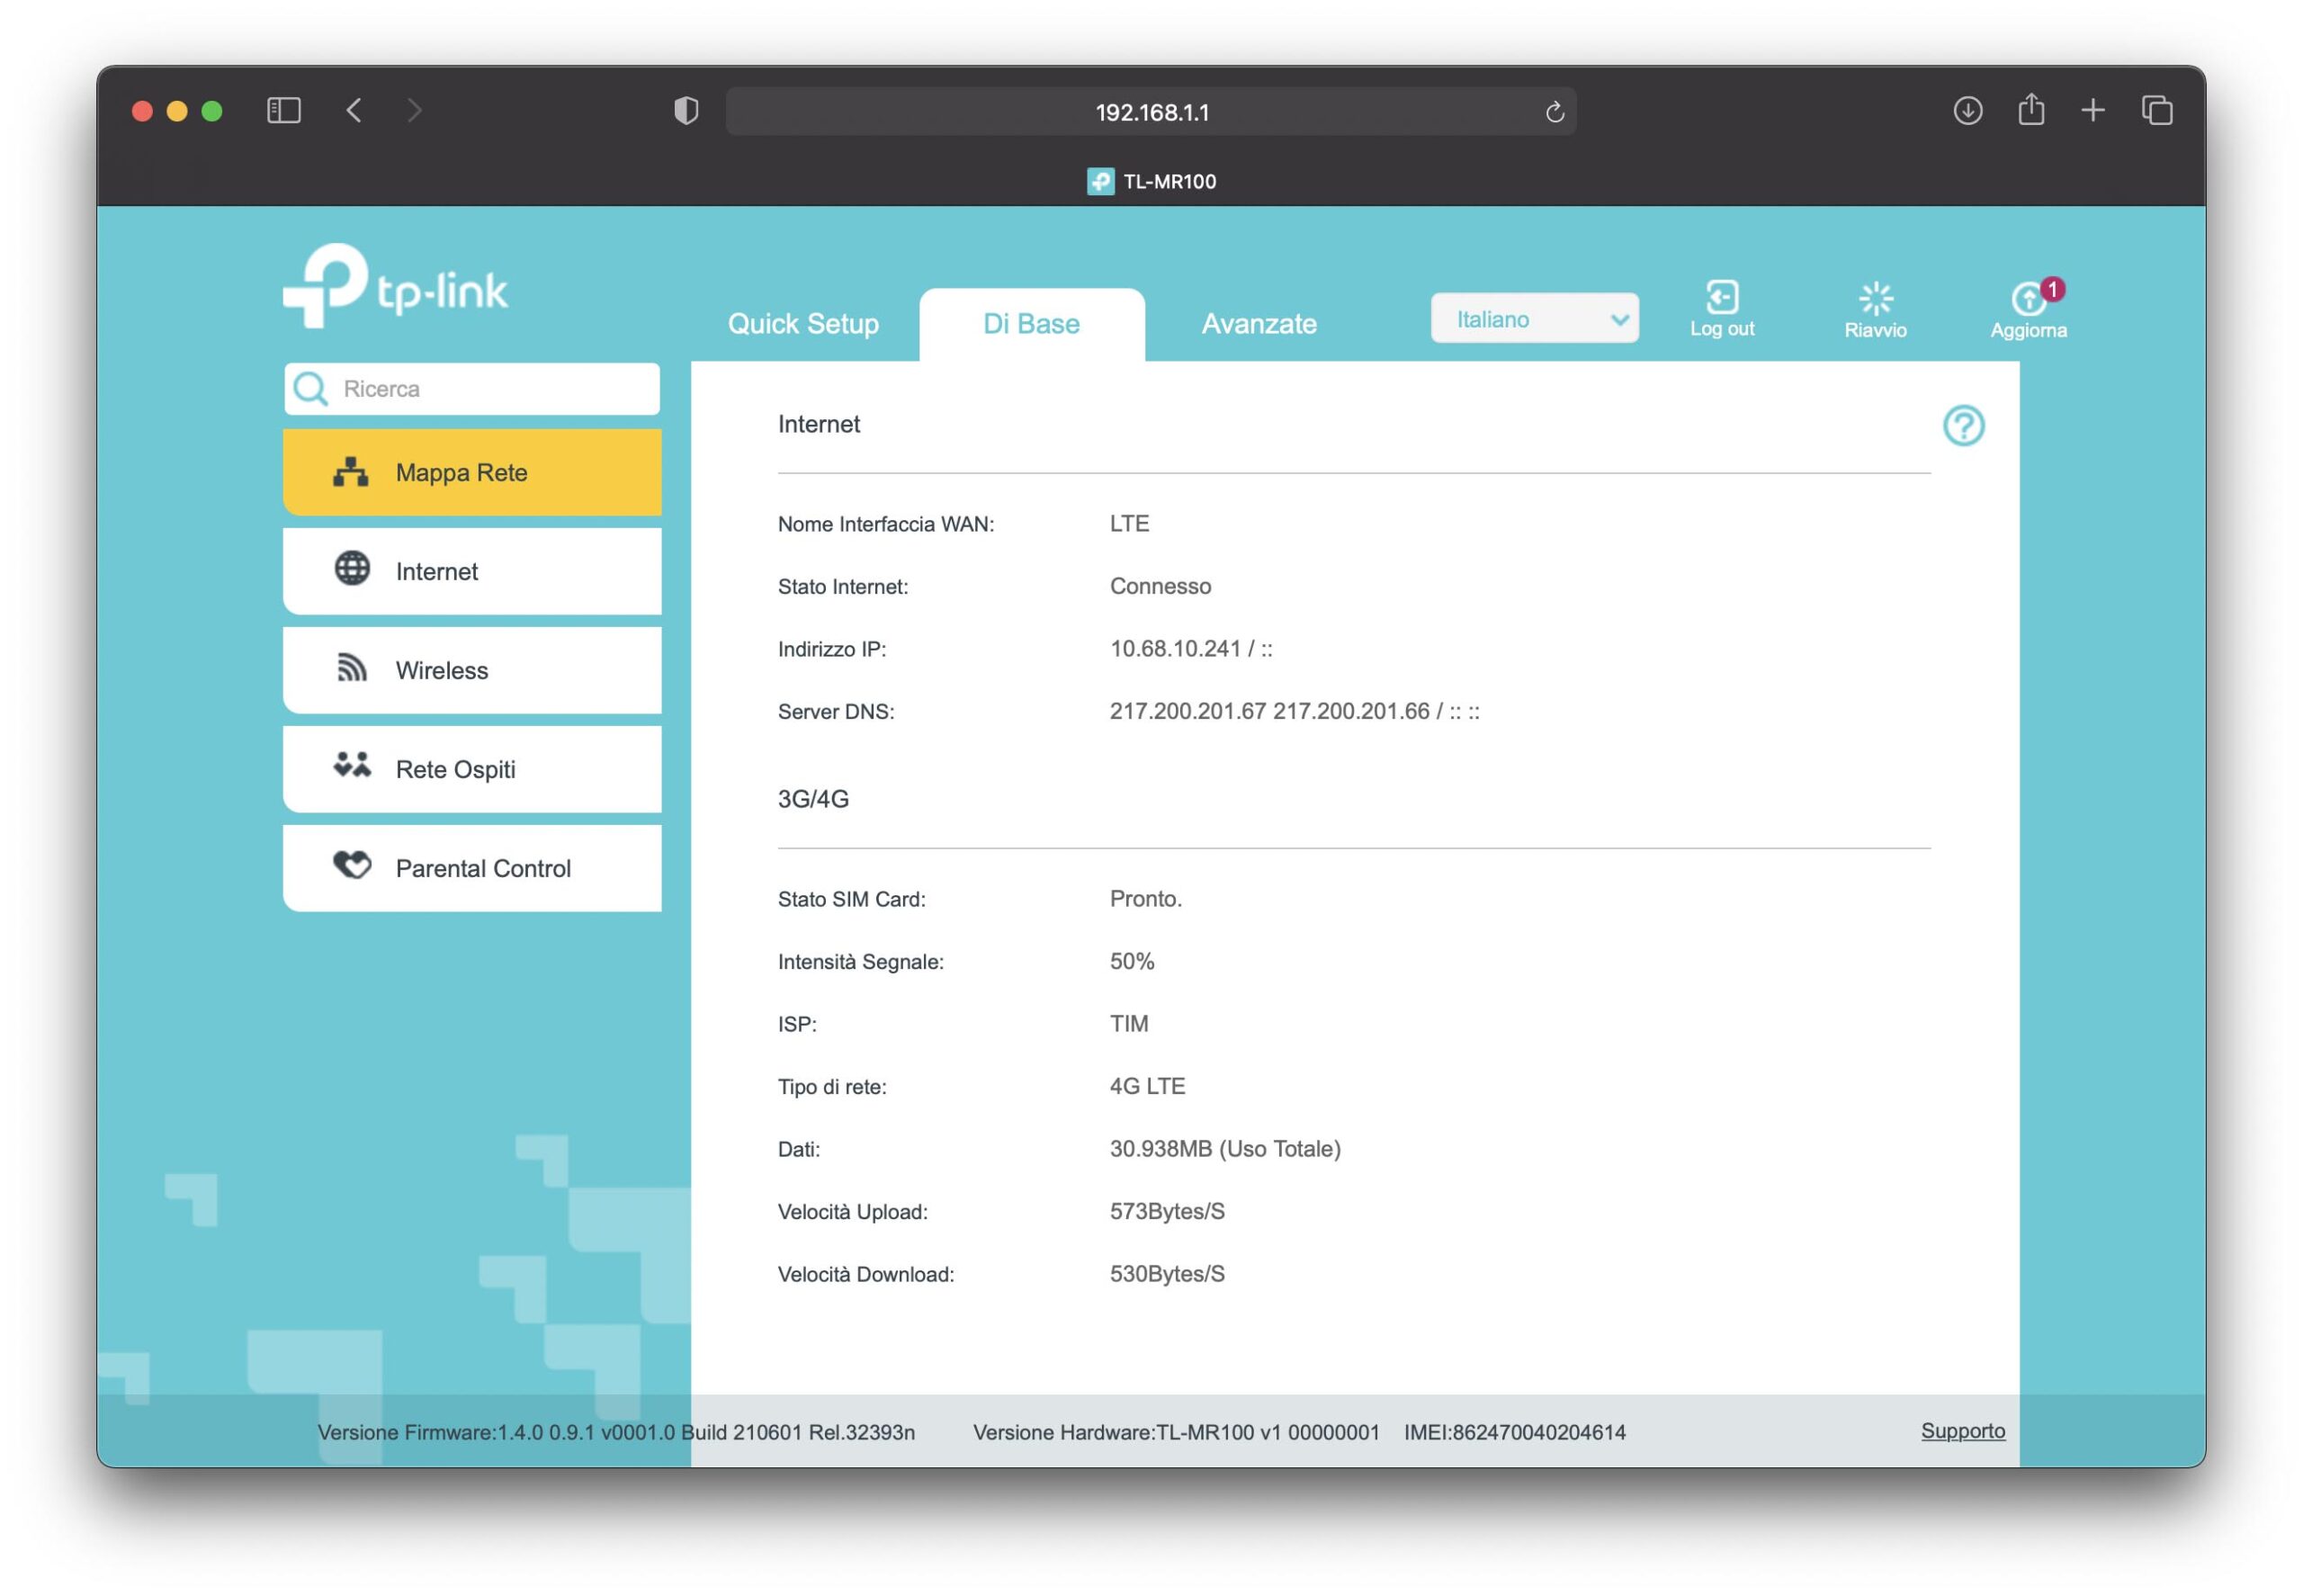Switch to the Quick Setup tab

(x=803, y=324)
